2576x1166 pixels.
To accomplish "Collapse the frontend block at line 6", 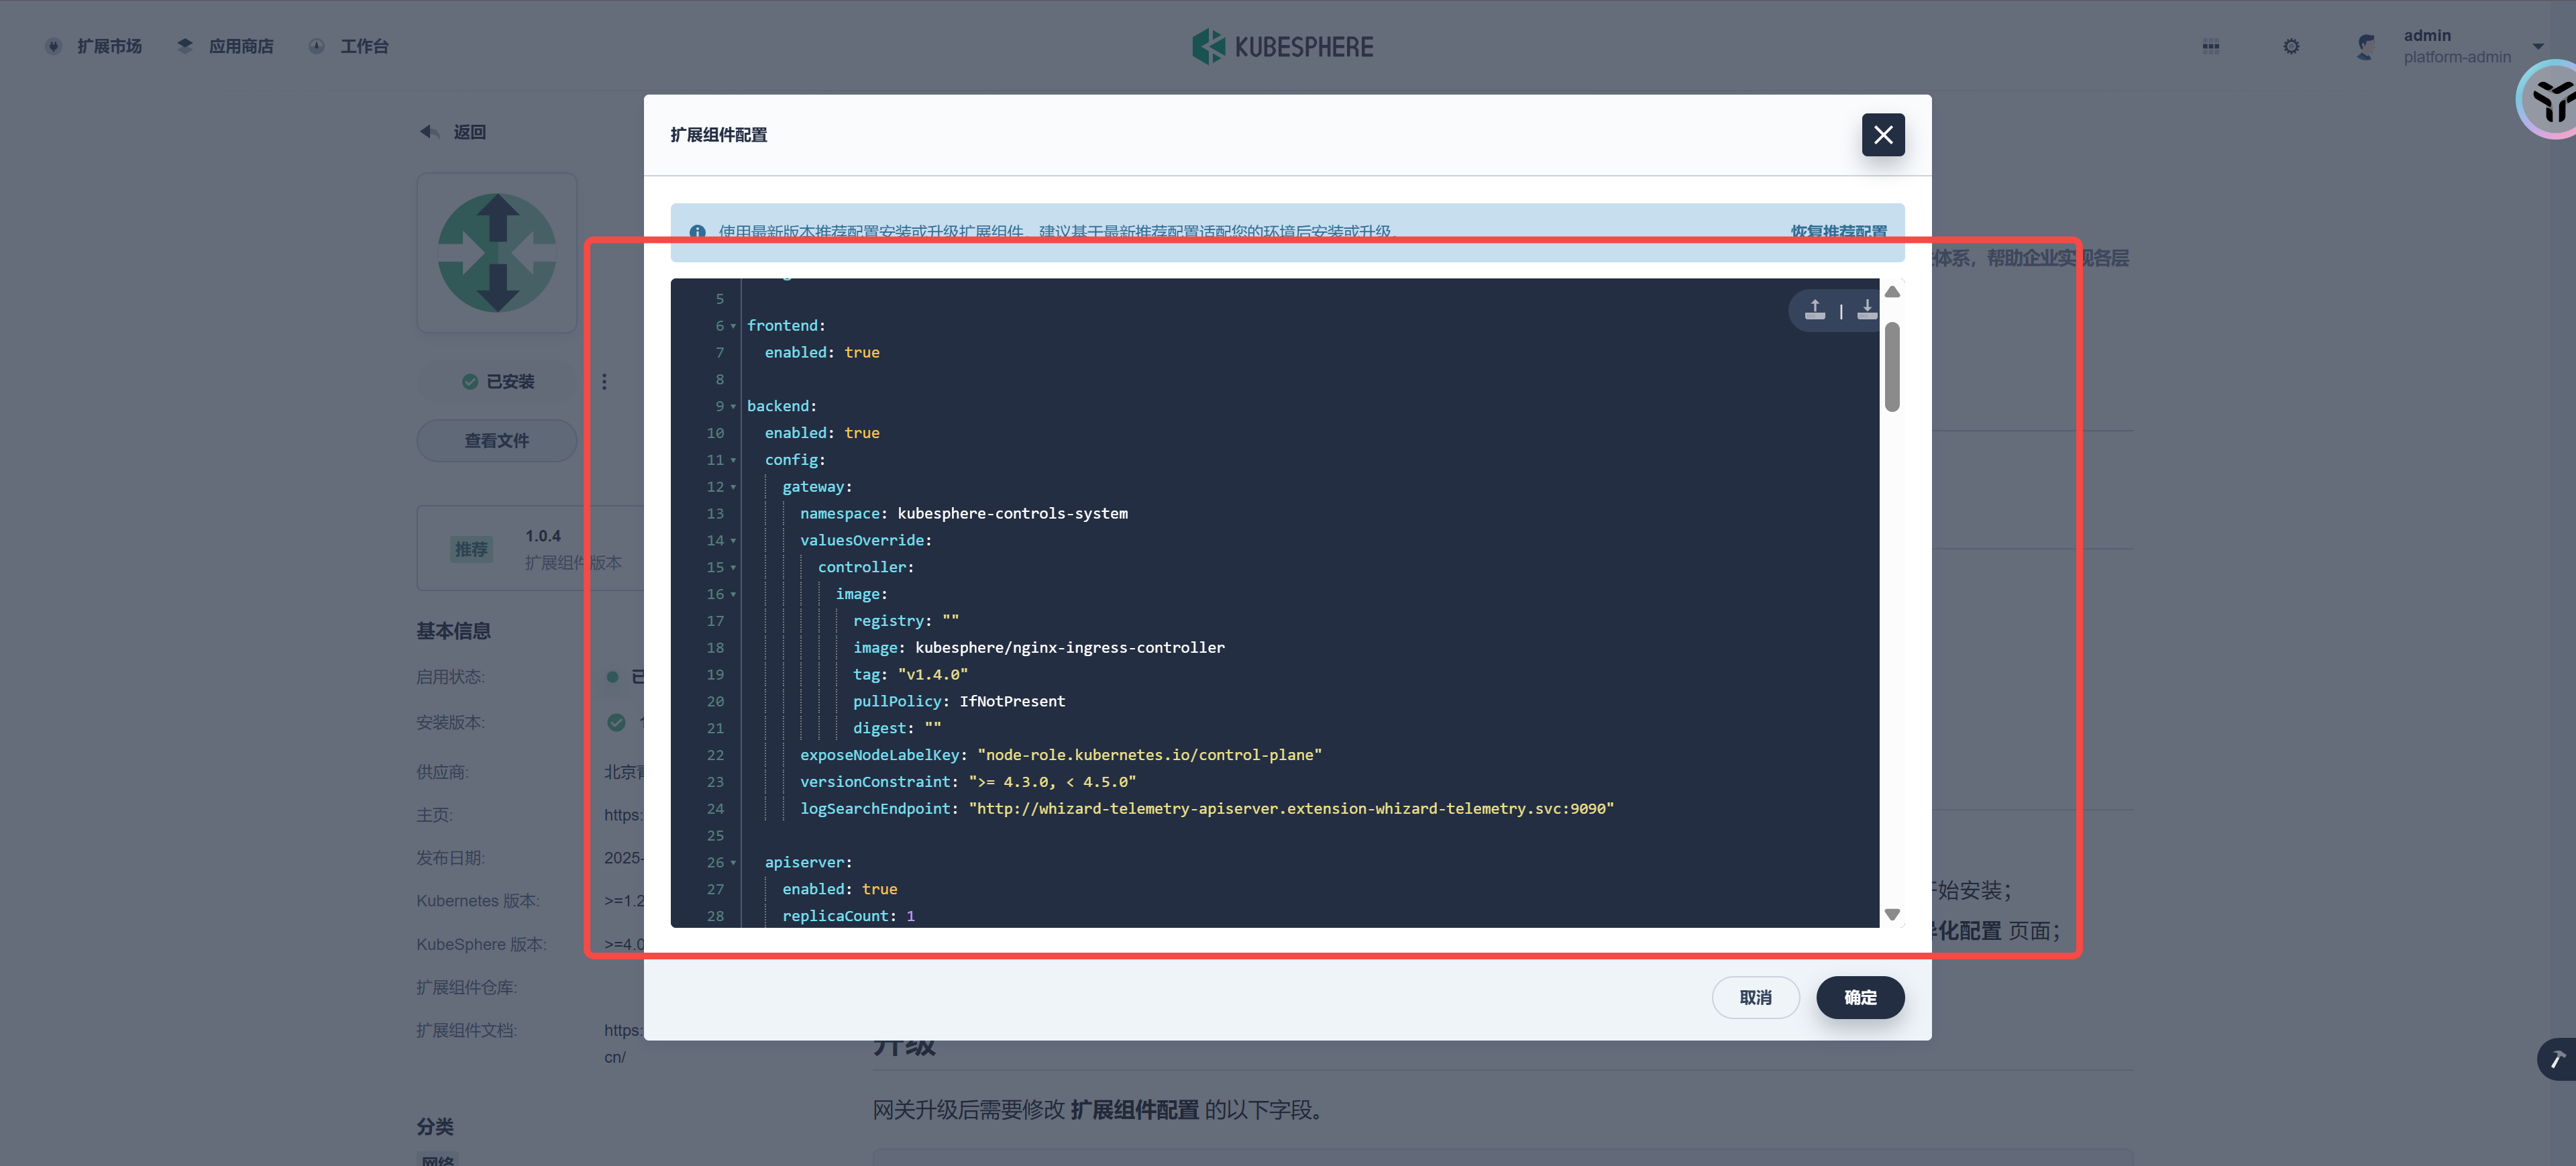I will (733, 326).
